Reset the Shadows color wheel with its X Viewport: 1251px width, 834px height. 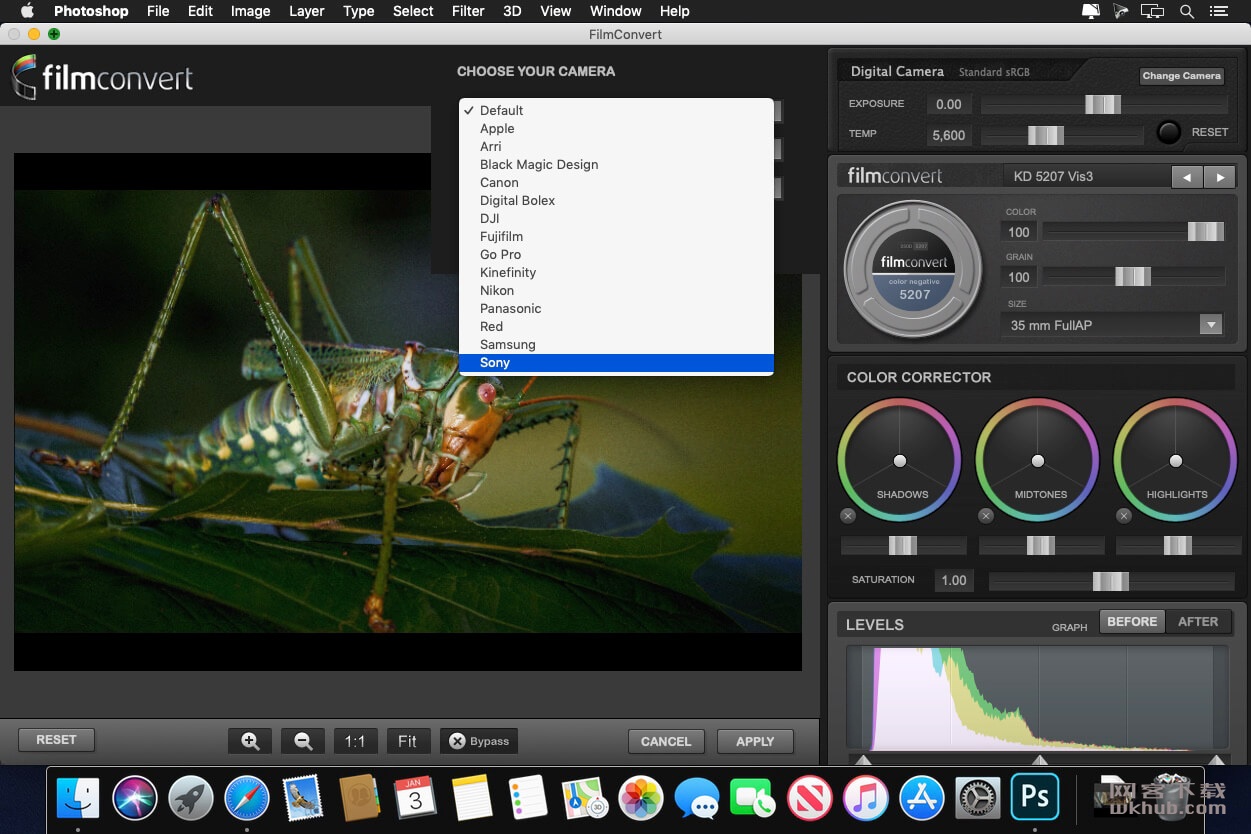848,516
